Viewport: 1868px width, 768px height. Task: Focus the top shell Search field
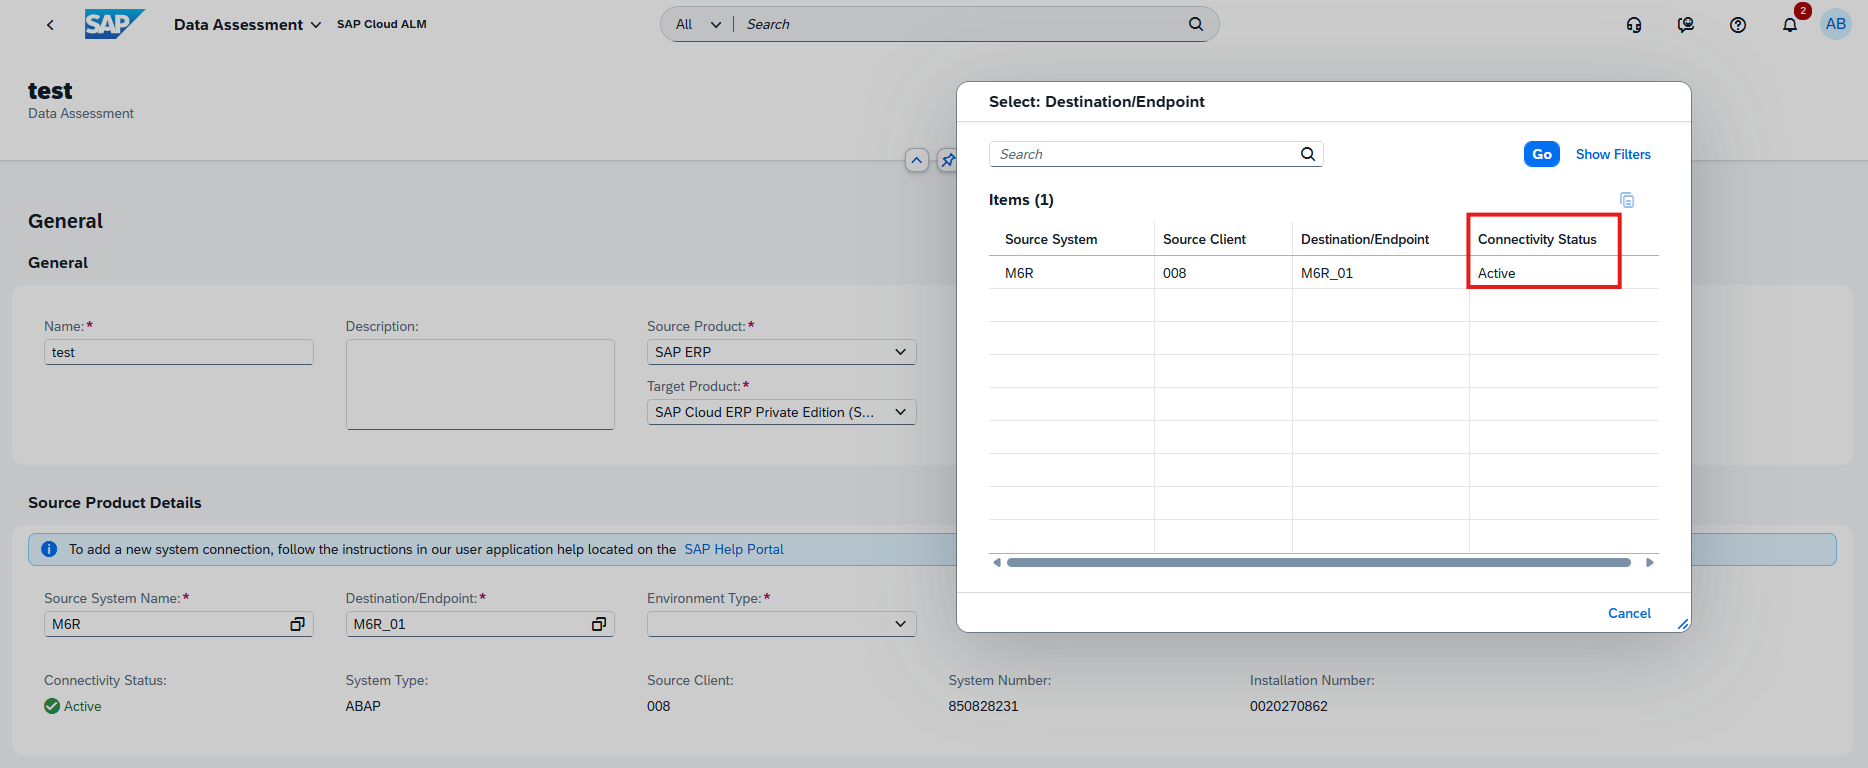point(960,24)
